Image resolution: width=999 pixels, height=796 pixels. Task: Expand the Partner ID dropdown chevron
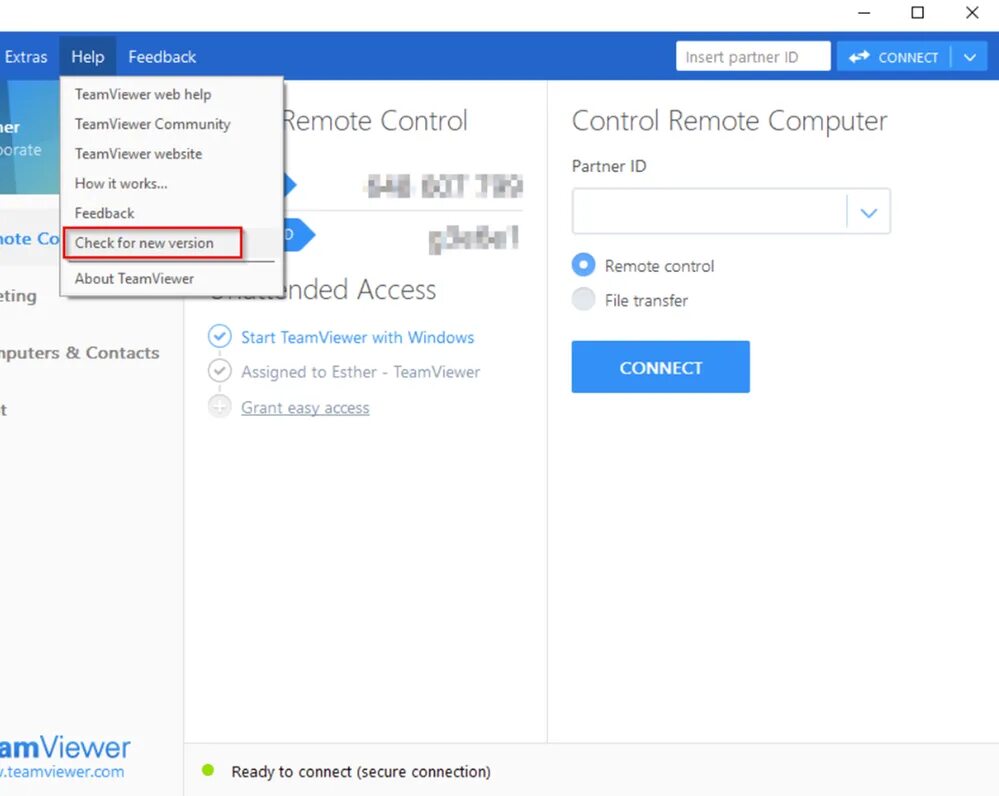pyautogui.click(x=869, y=212)
